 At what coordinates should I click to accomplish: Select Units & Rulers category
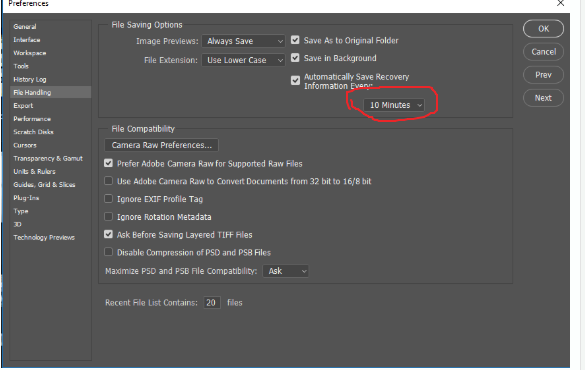(x=34, y=172)
